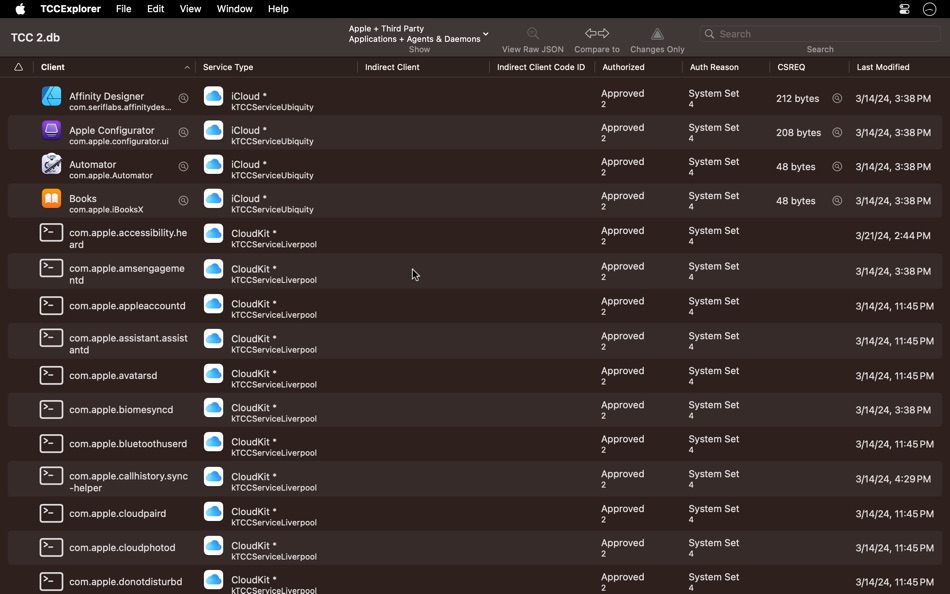The width and height of the screenshot is (950, 594).
Task: Reveal Affinity Designer client with magnifier icon
Action: click(183, 98)
